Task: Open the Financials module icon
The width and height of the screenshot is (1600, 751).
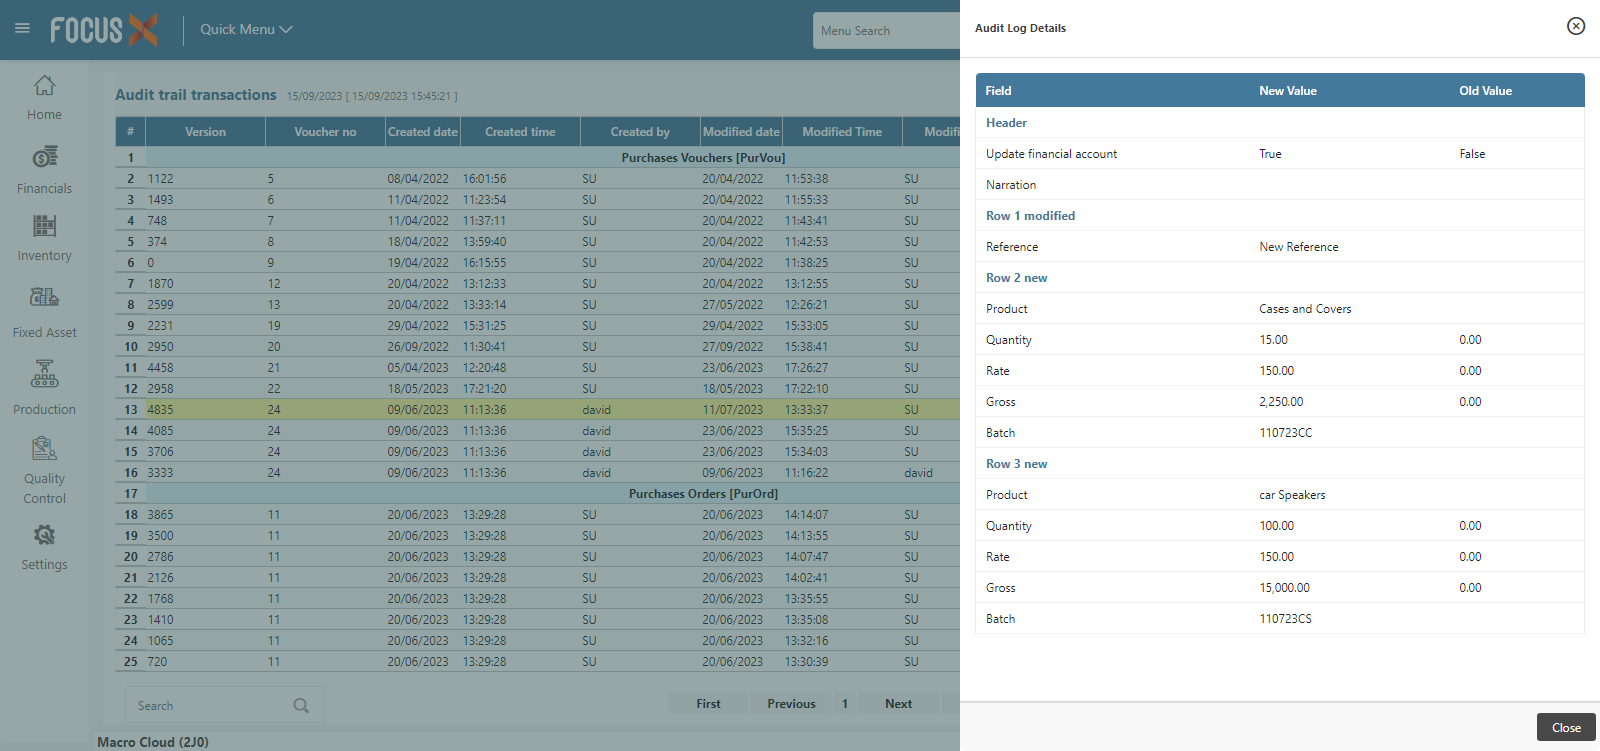Action: pos(44,157)
